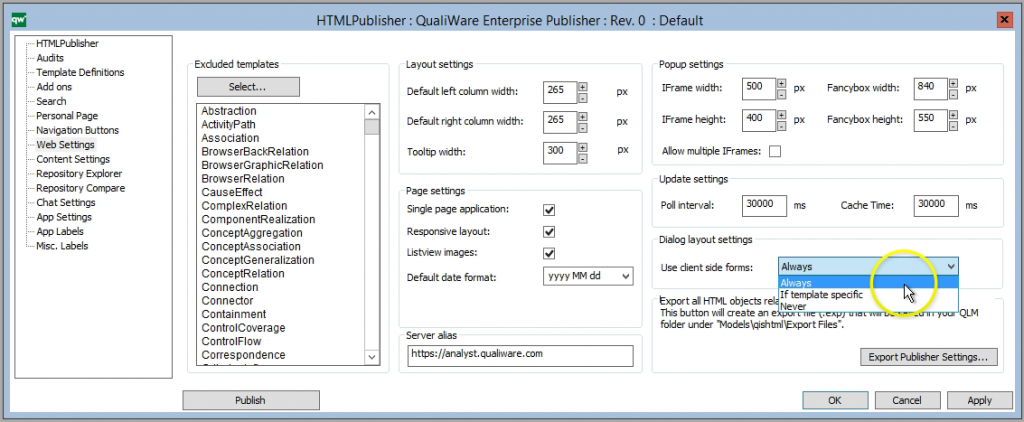Toggle Single page application checkbox
Image resolution: width=1024 pixels, height=422 pixels.
(x=549, y=210)
